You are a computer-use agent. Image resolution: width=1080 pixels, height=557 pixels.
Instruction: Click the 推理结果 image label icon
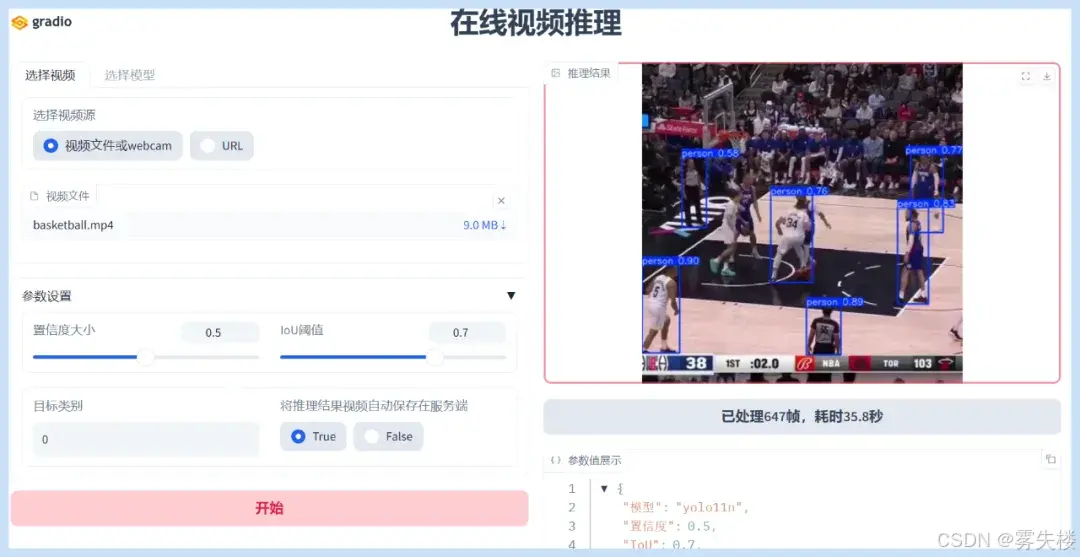pyautogui.click(x=556, y=74)
